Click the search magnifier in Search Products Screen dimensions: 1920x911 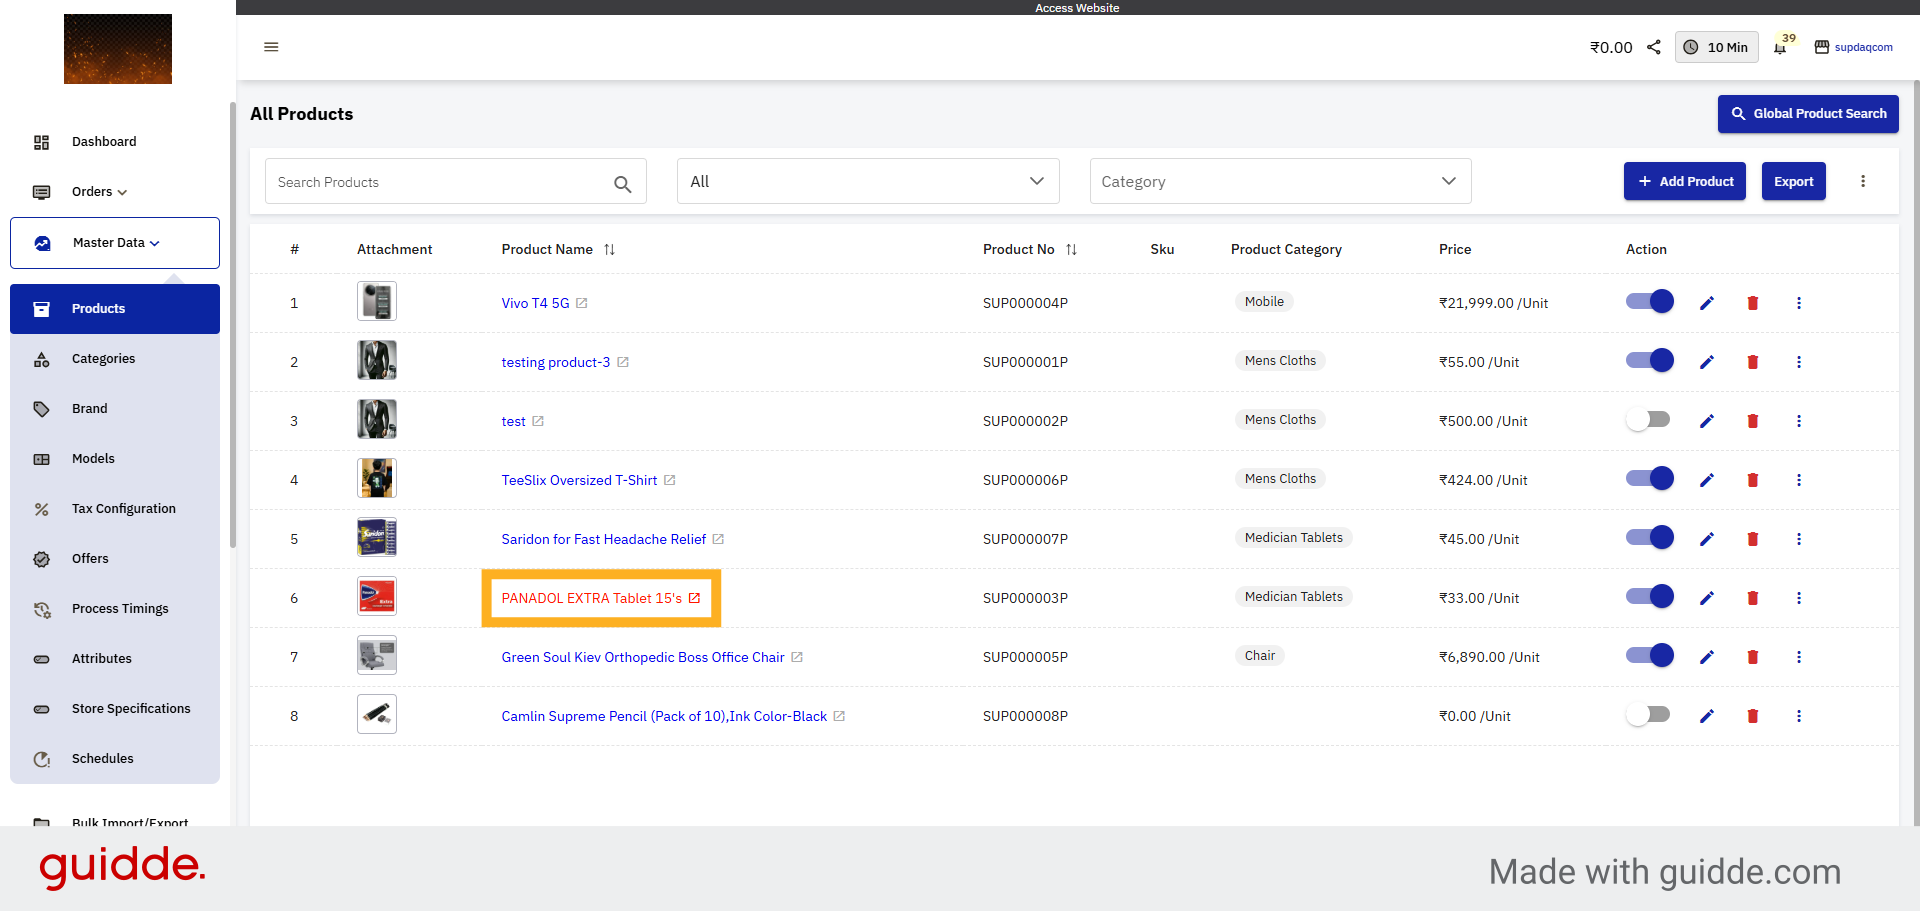[x=622, y=184]
